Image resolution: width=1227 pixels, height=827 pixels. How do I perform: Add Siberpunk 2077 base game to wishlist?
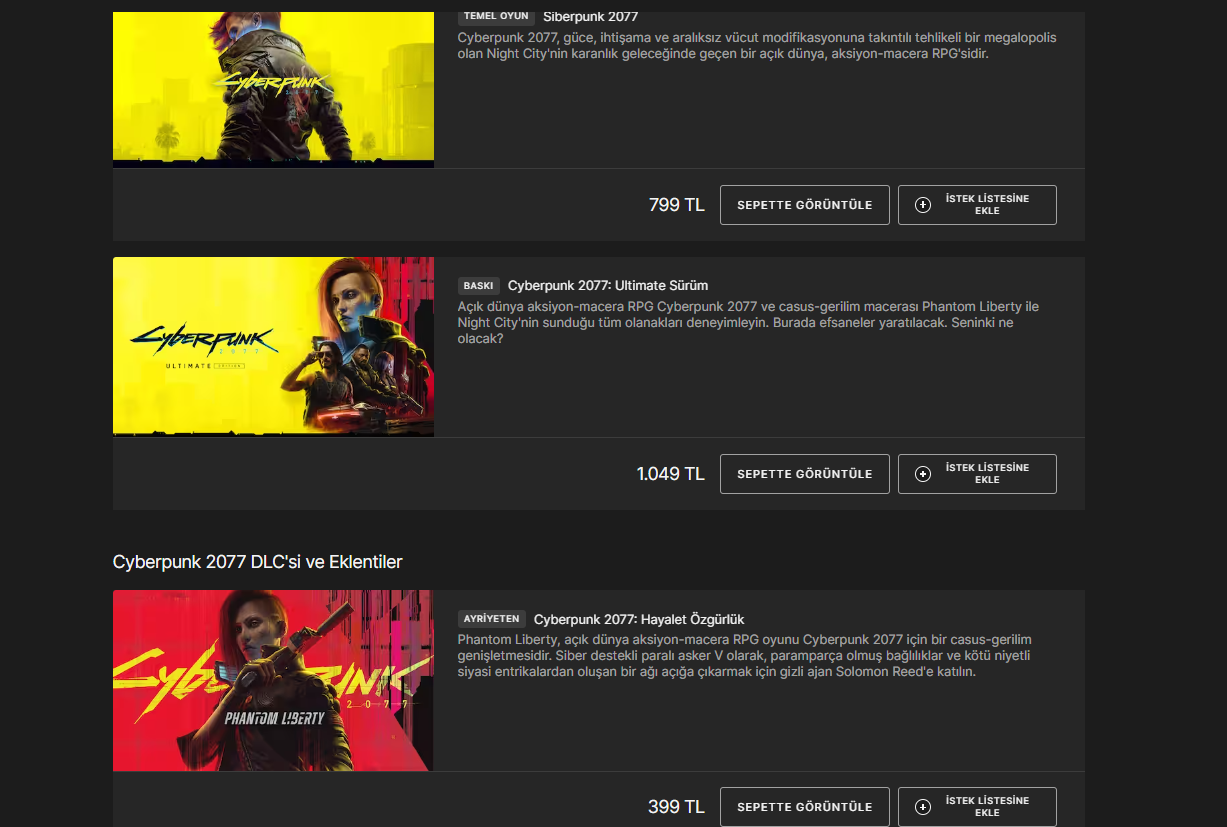977,205
